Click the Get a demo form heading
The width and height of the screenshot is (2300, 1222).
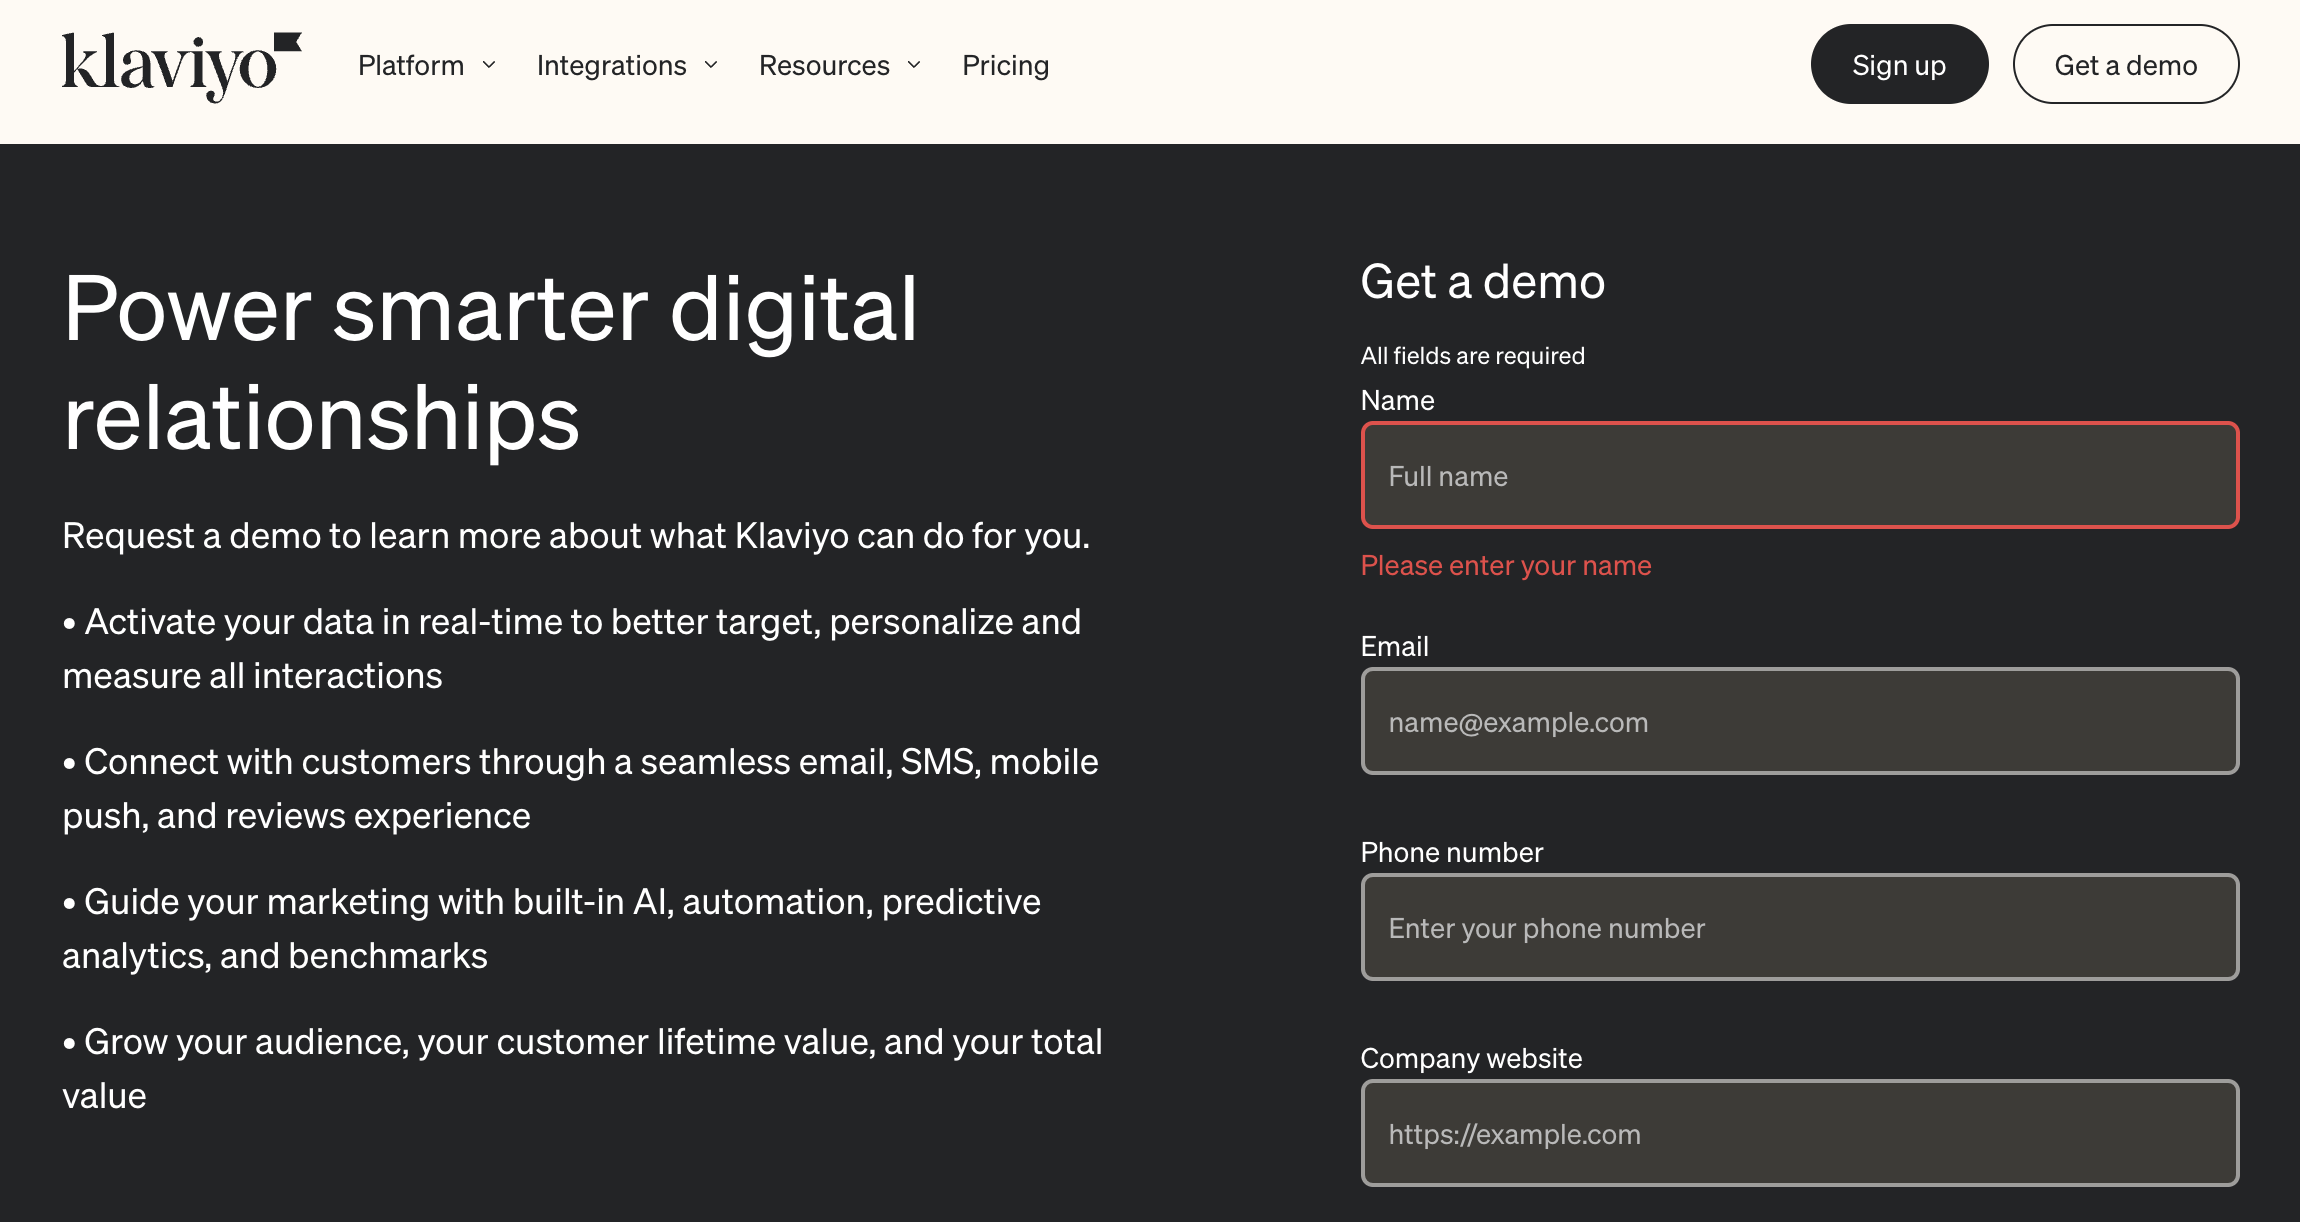[x=1482, y=283]
